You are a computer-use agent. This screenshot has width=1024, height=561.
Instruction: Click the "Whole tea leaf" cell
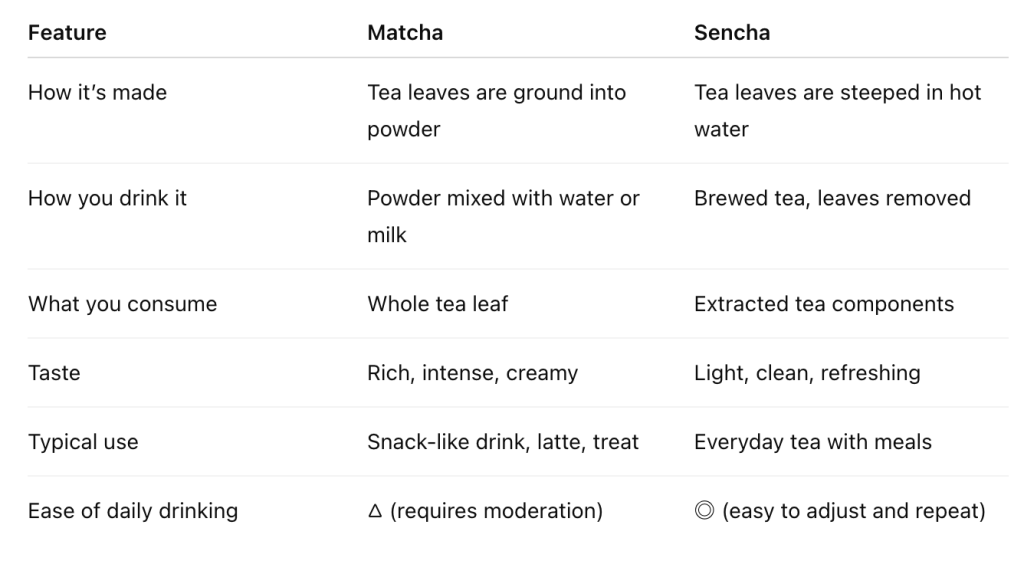click(x=437, y=304)
